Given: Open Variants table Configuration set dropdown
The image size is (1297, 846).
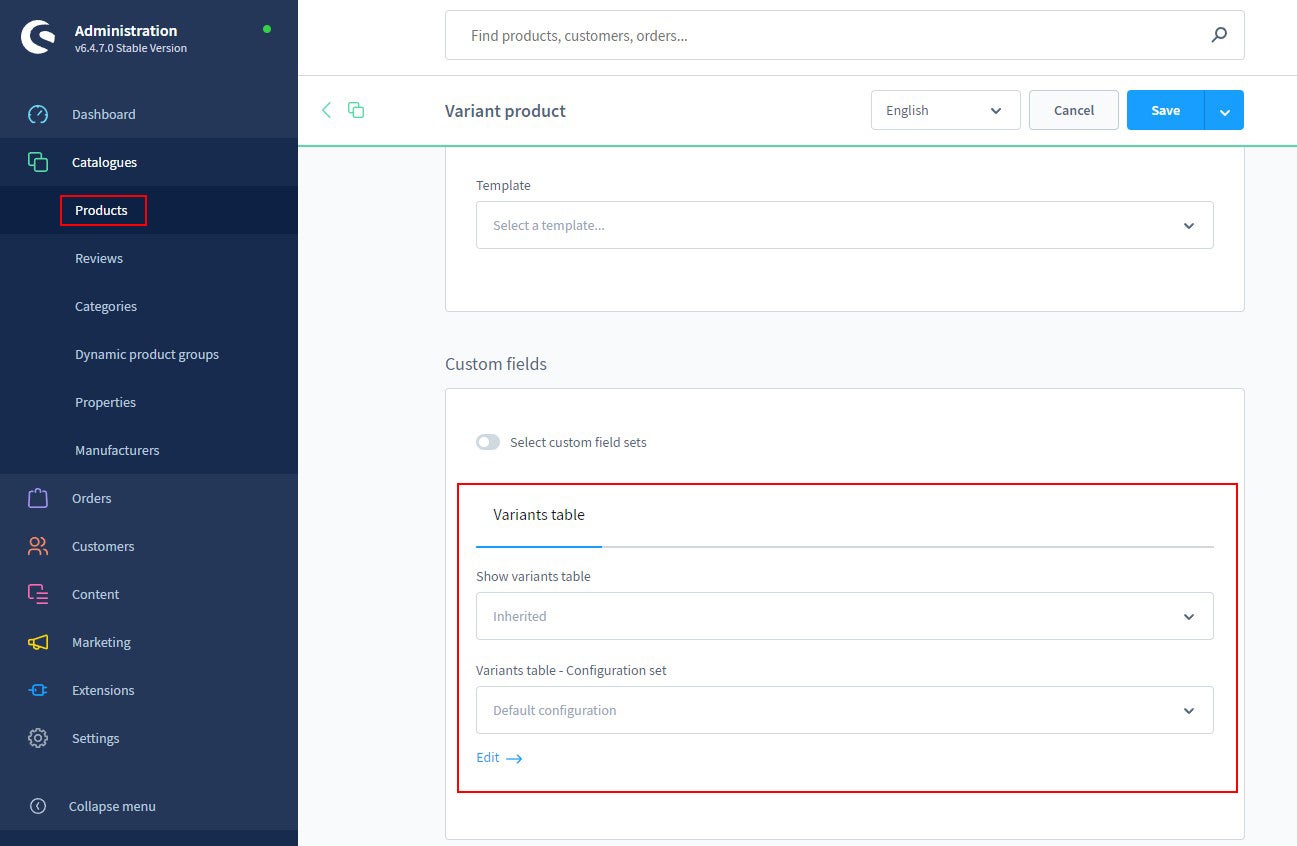Looking at the screenshot, I should click(x=845, y=710).
